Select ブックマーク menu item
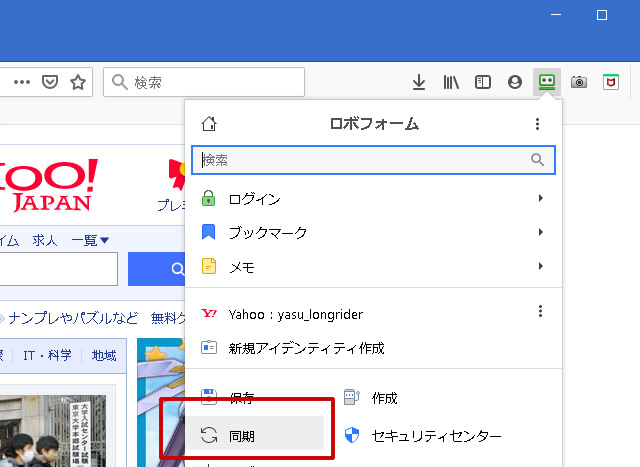640x467 pixels. coord(373,232)
